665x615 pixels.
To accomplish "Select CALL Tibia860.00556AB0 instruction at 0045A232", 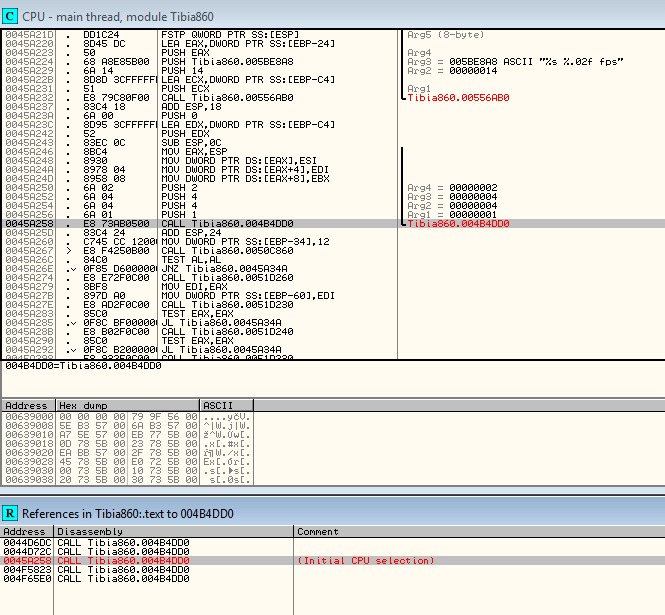I will pos(227,98).
